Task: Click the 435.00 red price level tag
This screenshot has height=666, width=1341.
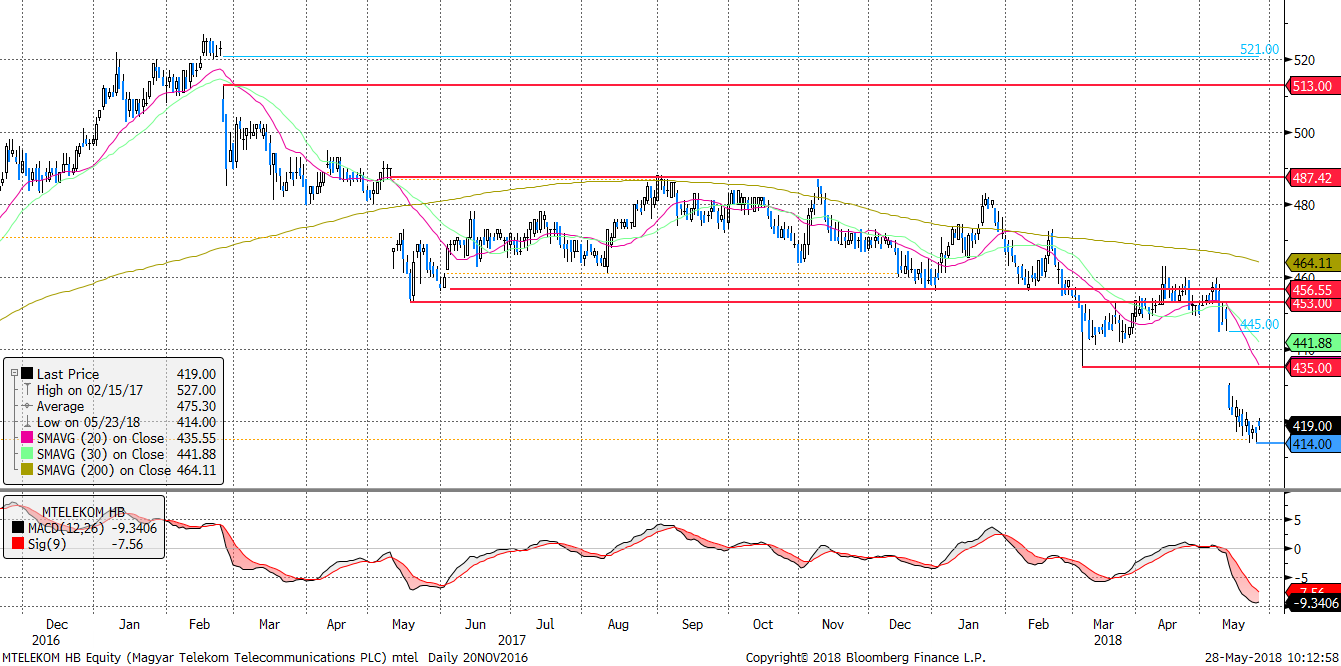Action: (1312, 368)
